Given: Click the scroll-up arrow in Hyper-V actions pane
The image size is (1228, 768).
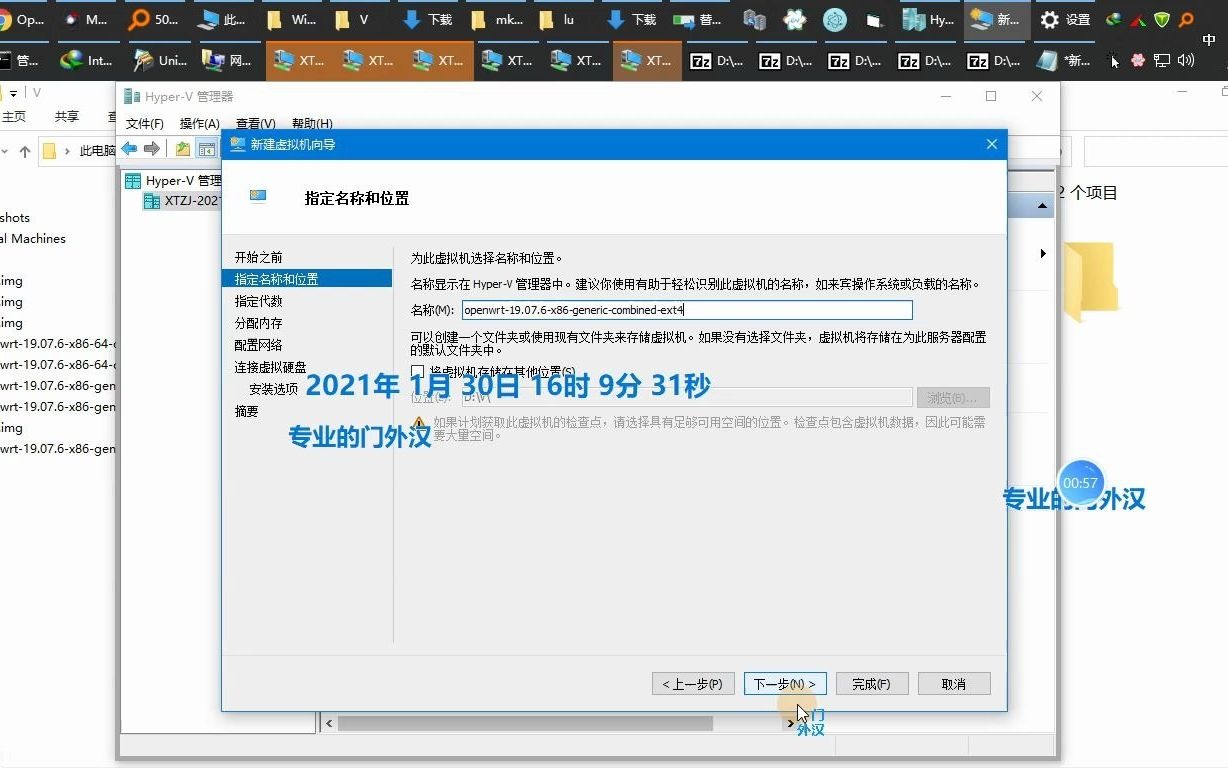Looking at the screenshot, I should coord(1043,205).
